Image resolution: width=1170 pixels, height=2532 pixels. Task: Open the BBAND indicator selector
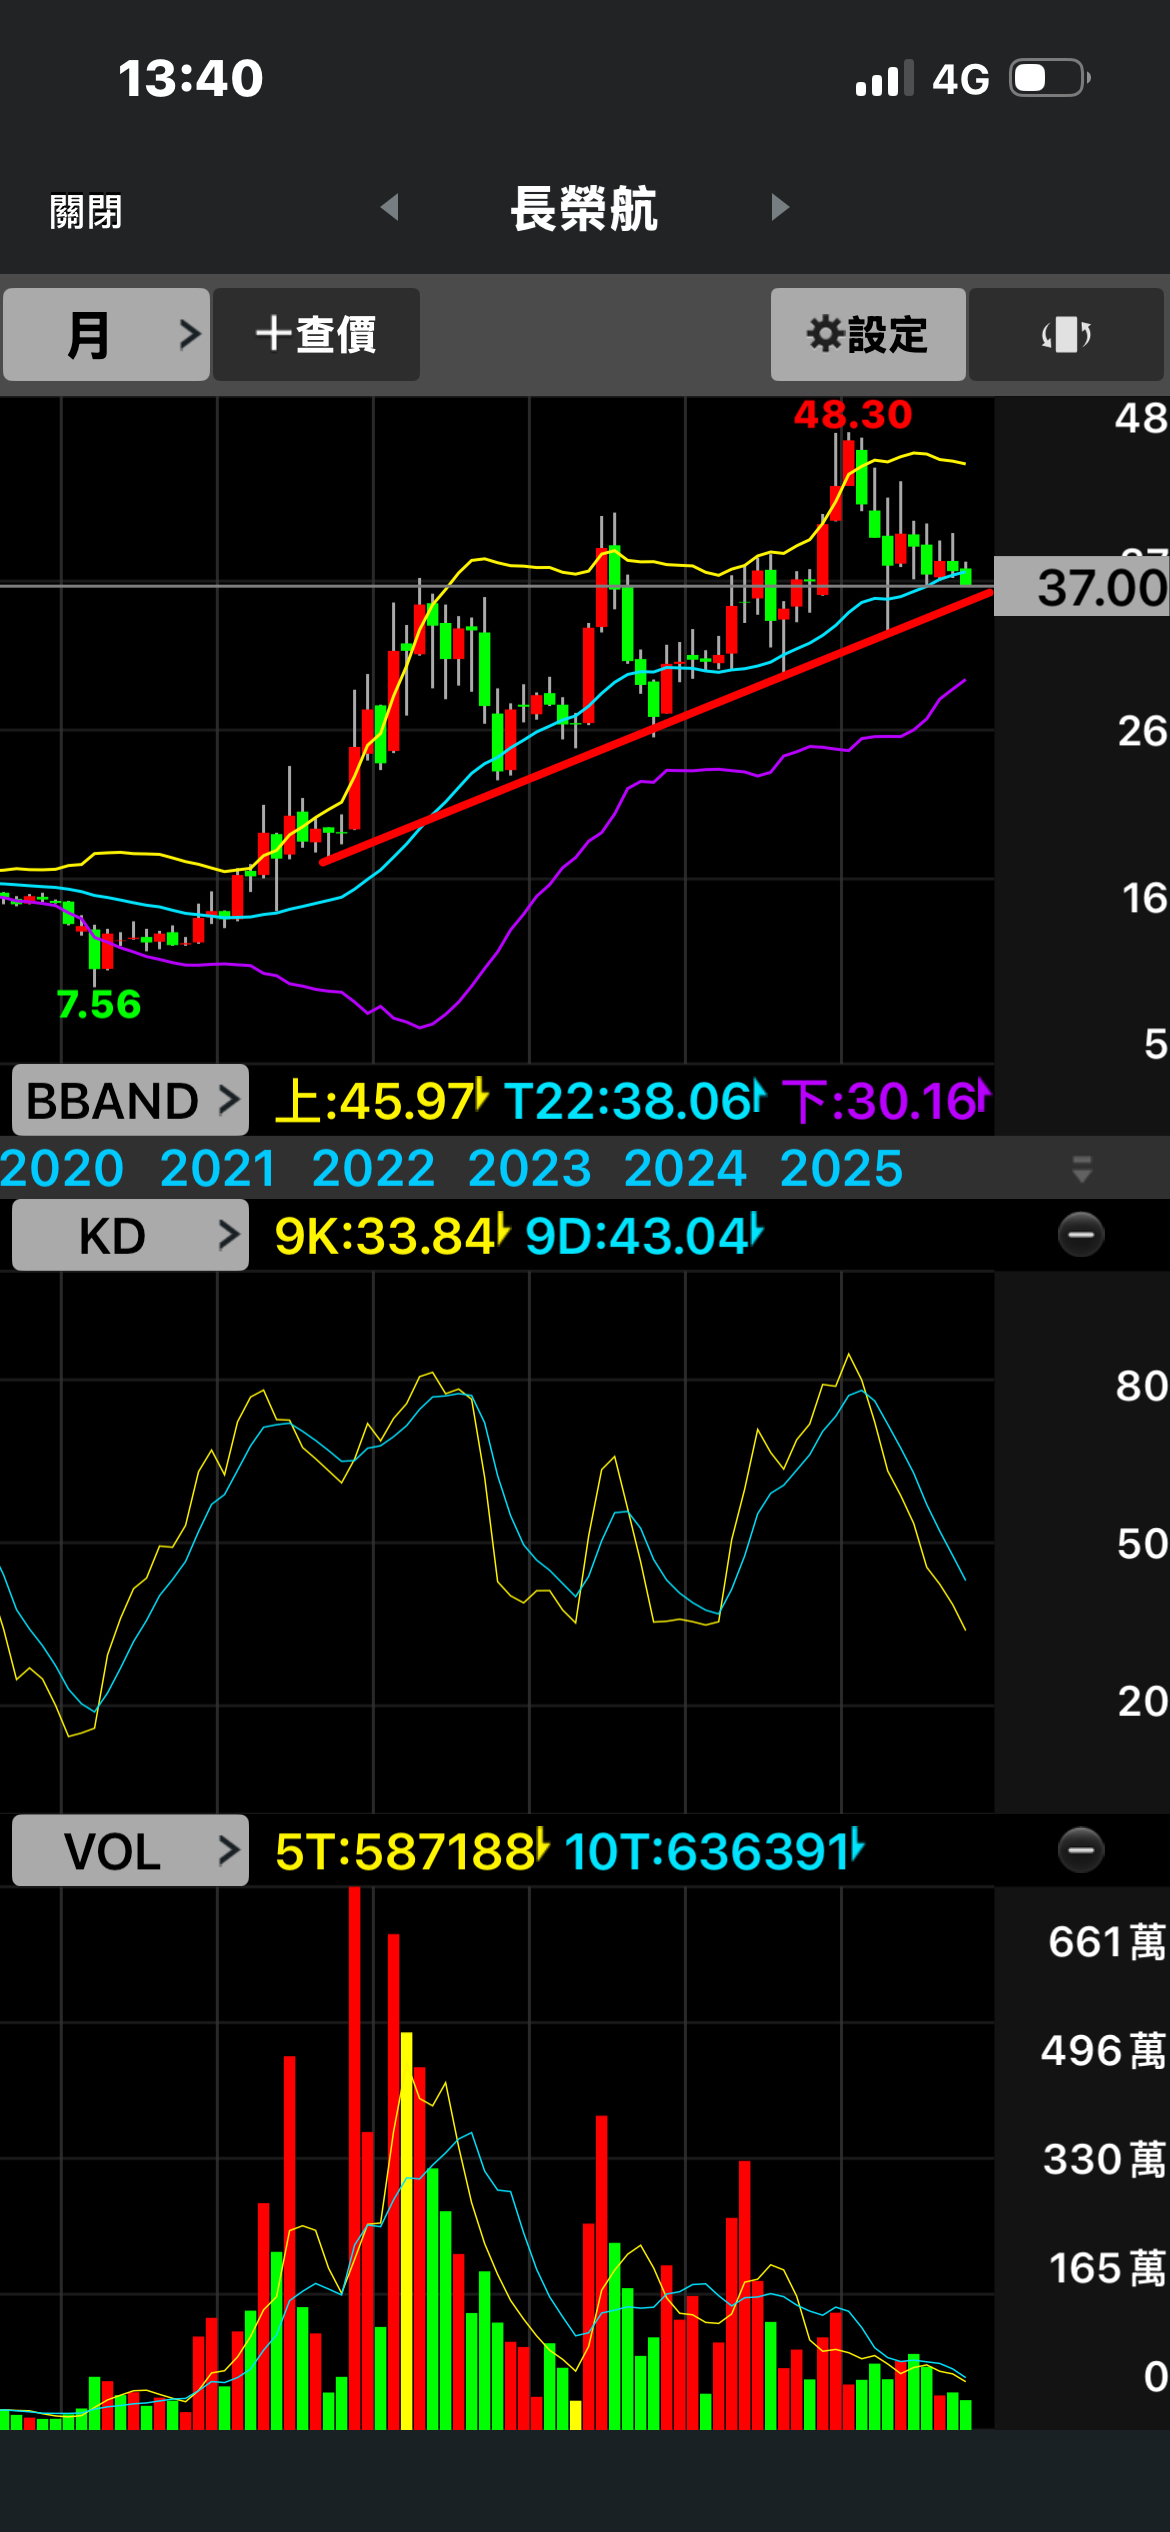(x=130, y=1100)
